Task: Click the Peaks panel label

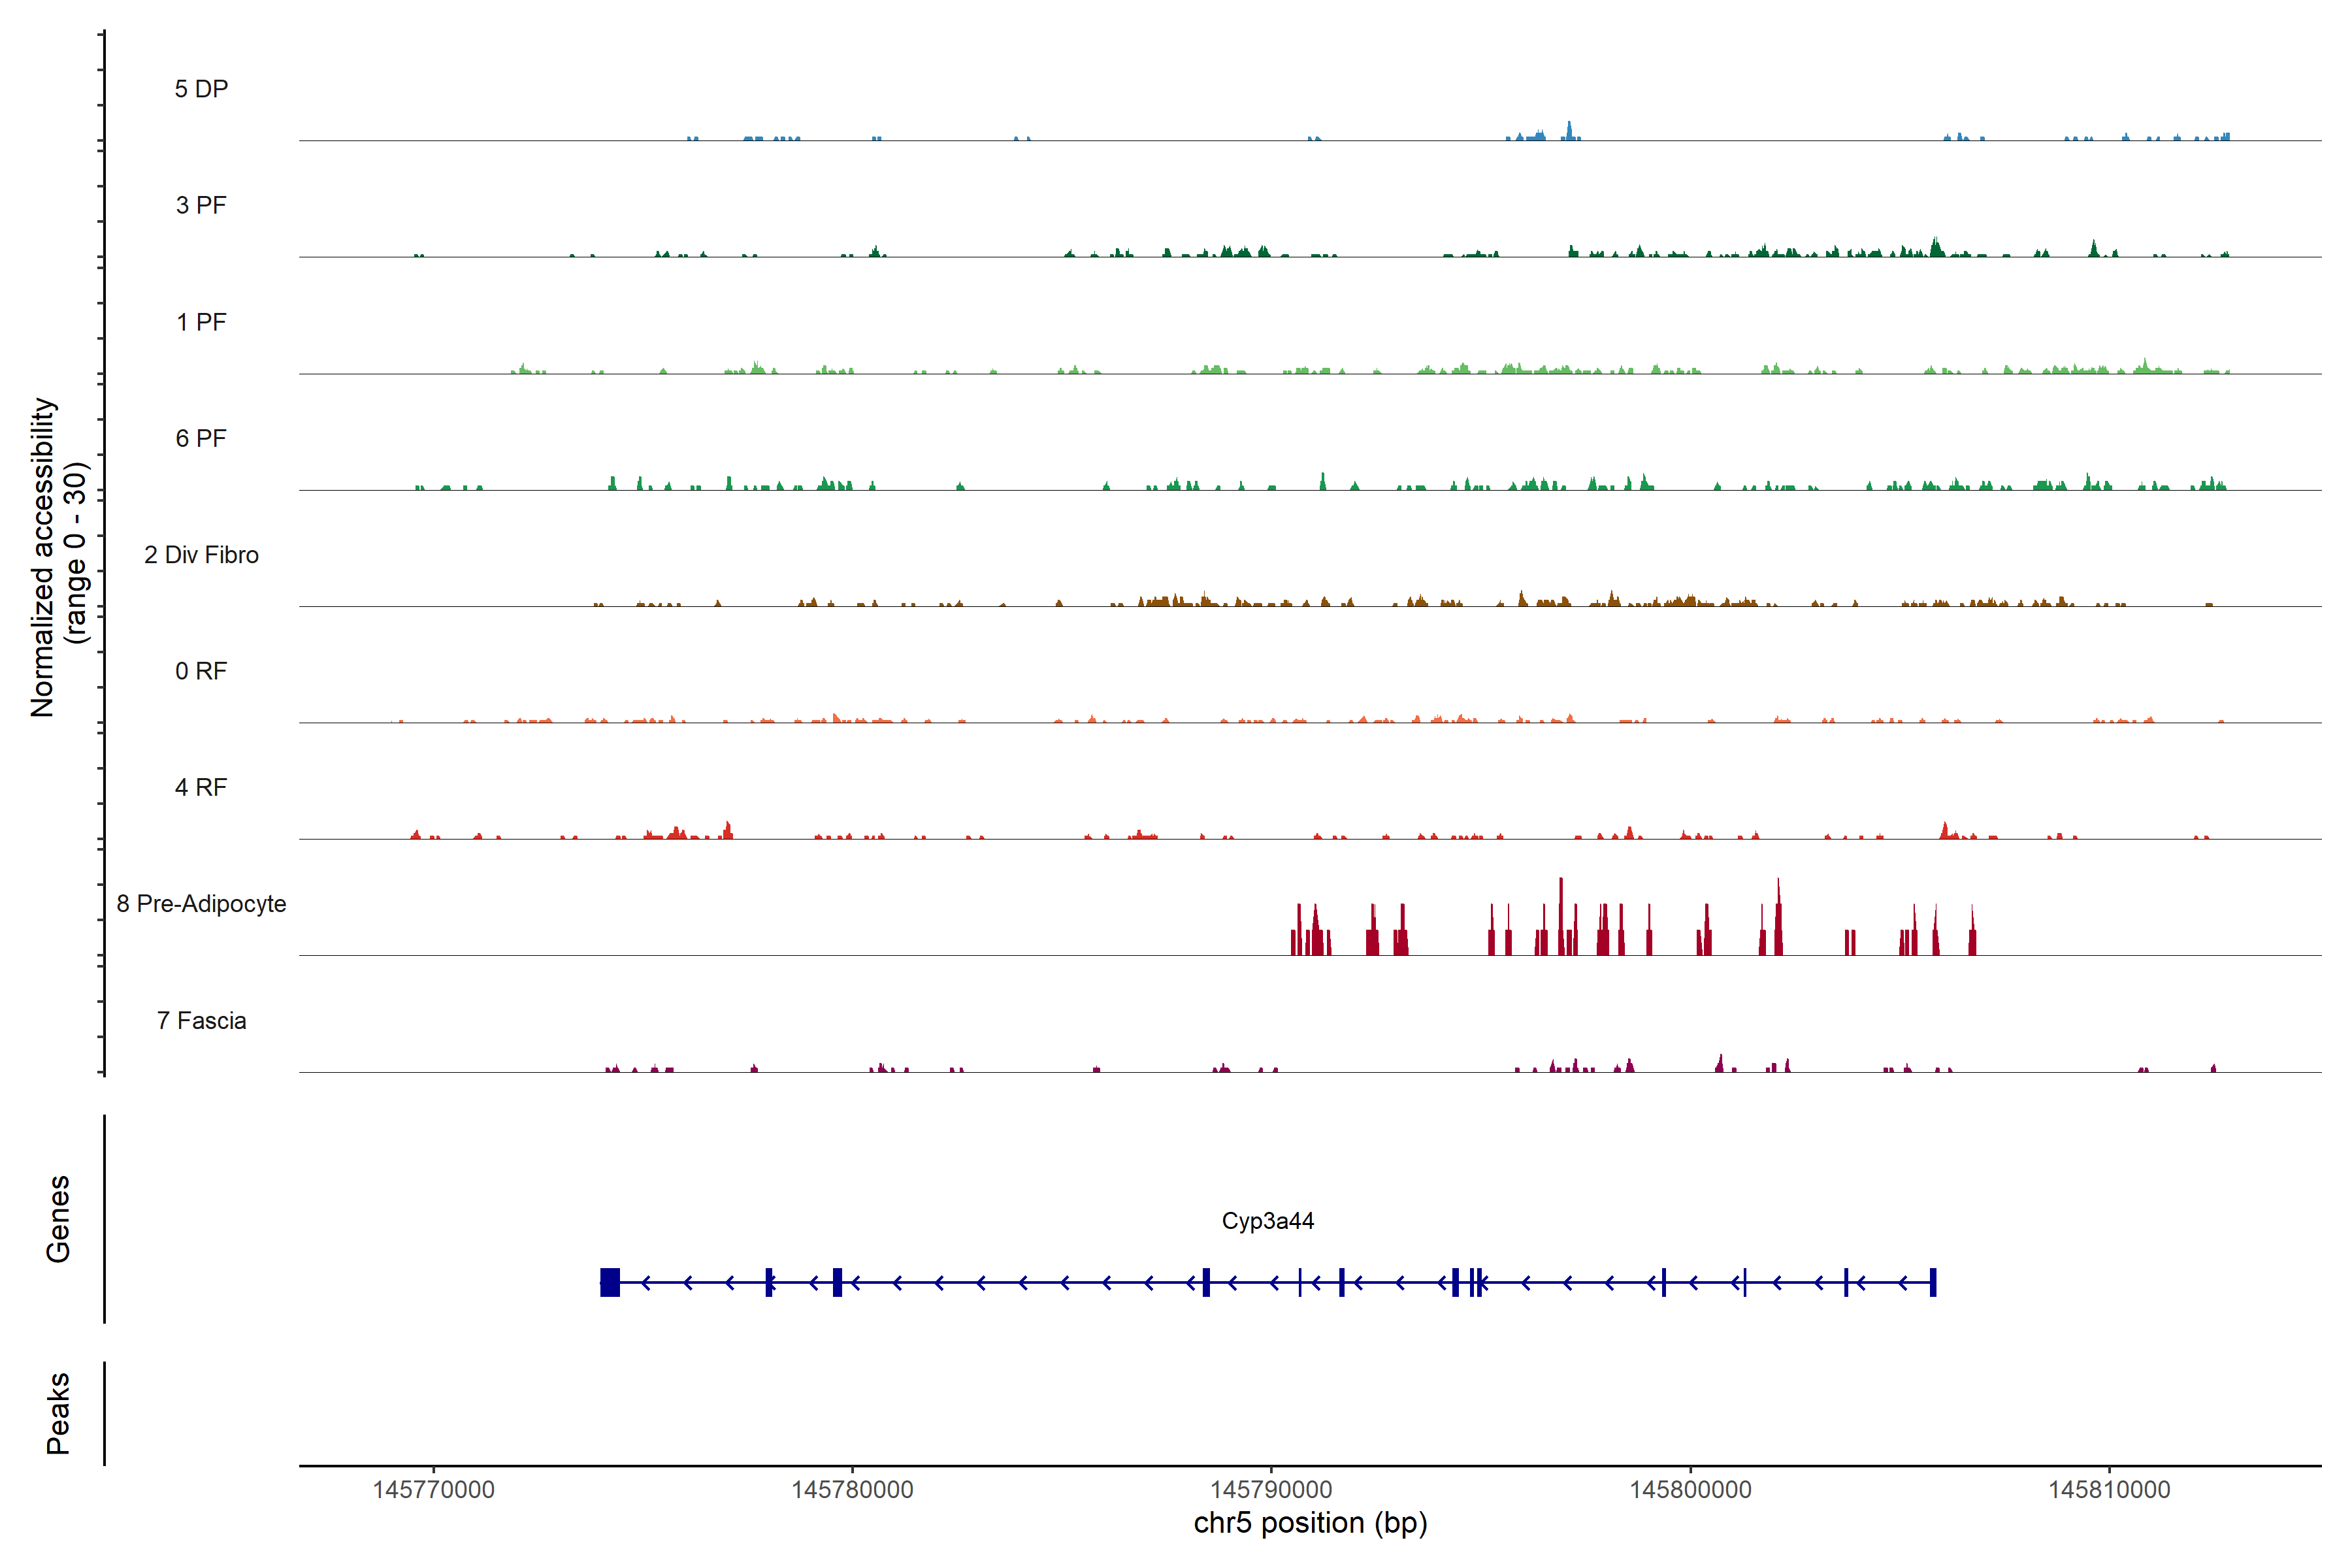Action: [x=58, y=1412]
